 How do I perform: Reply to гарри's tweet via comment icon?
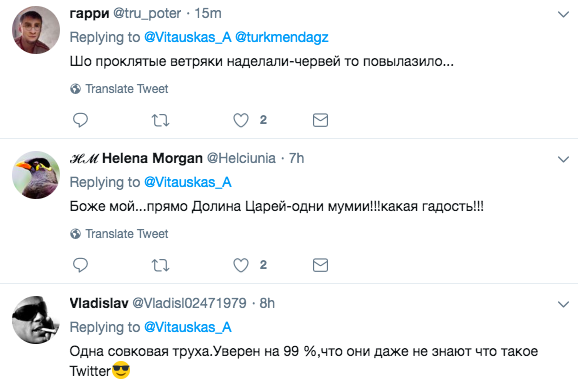80,120
